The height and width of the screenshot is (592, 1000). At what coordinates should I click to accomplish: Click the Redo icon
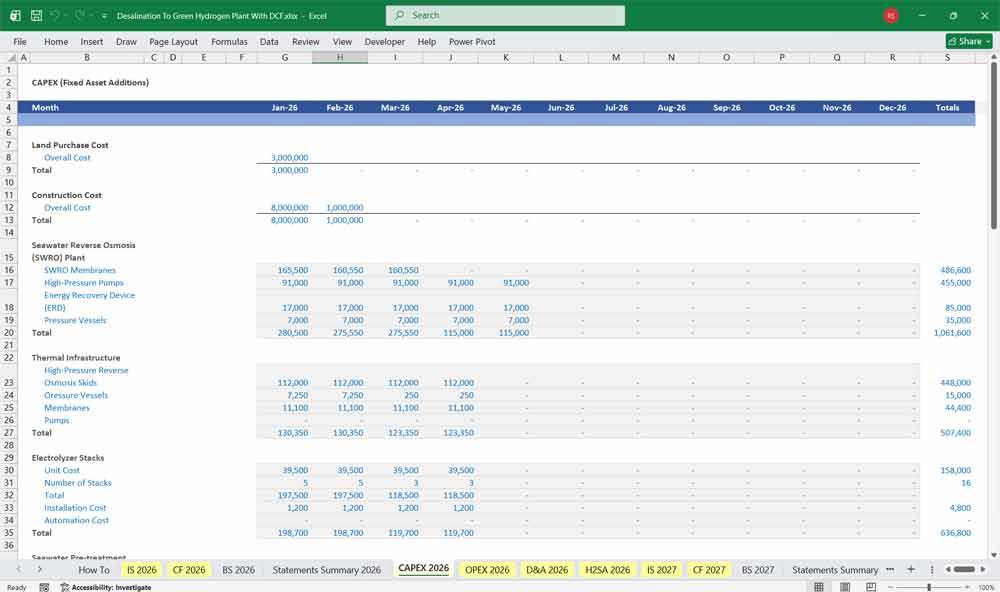(x=77, y=15)
